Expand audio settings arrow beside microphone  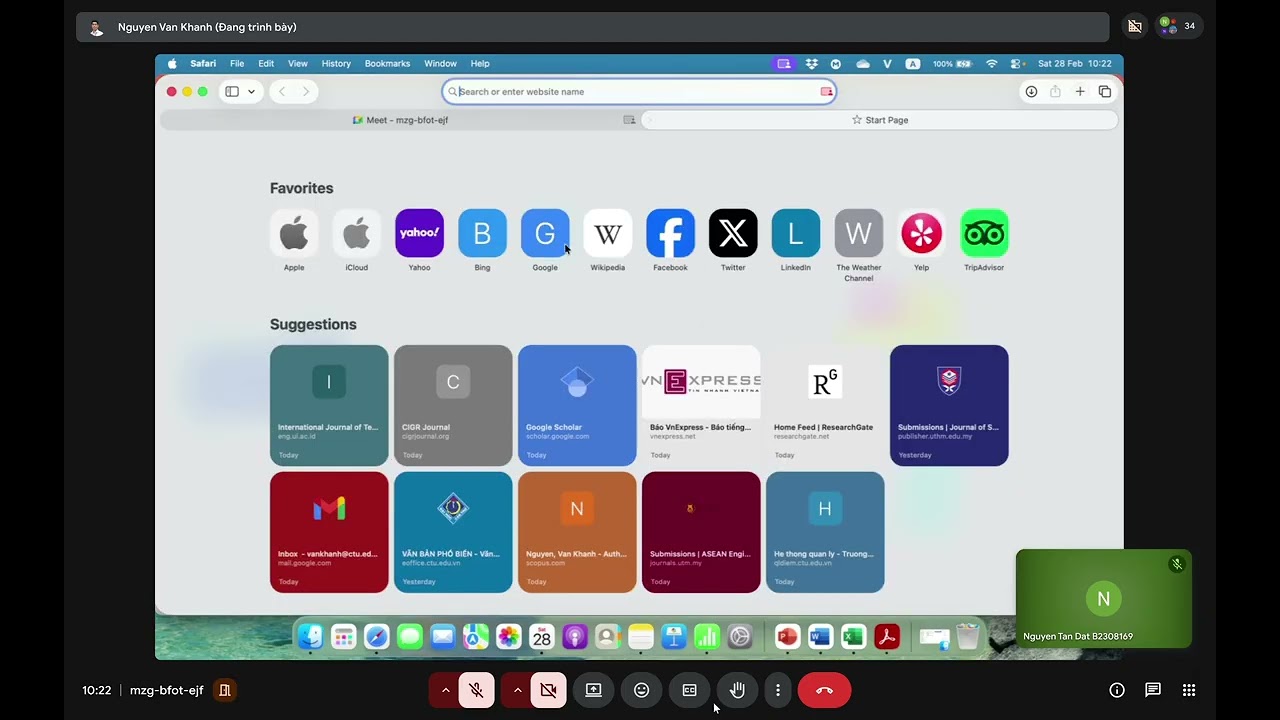(x=445, y=690)
